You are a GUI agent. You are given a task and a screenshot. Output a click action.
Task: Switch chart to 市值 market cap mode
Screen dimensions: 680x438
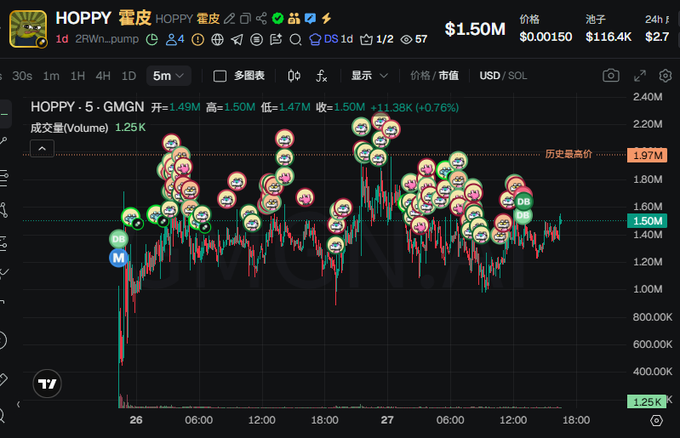pyautogui.click(x=448, y=75)
